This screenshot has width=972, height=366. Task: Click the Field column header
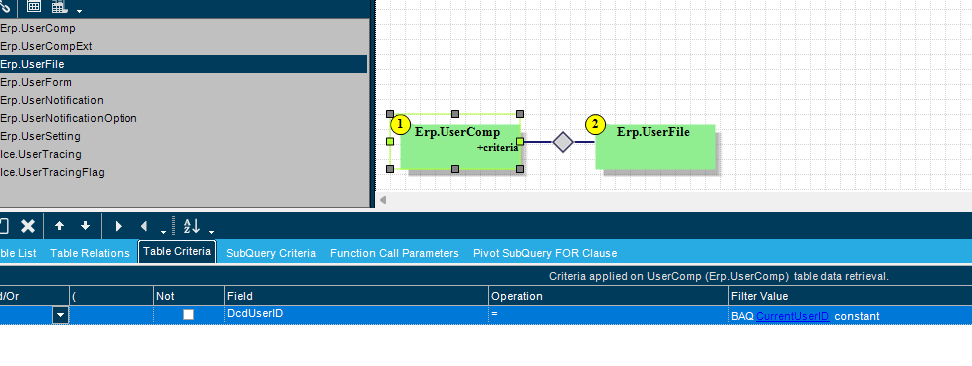point(356,296)
